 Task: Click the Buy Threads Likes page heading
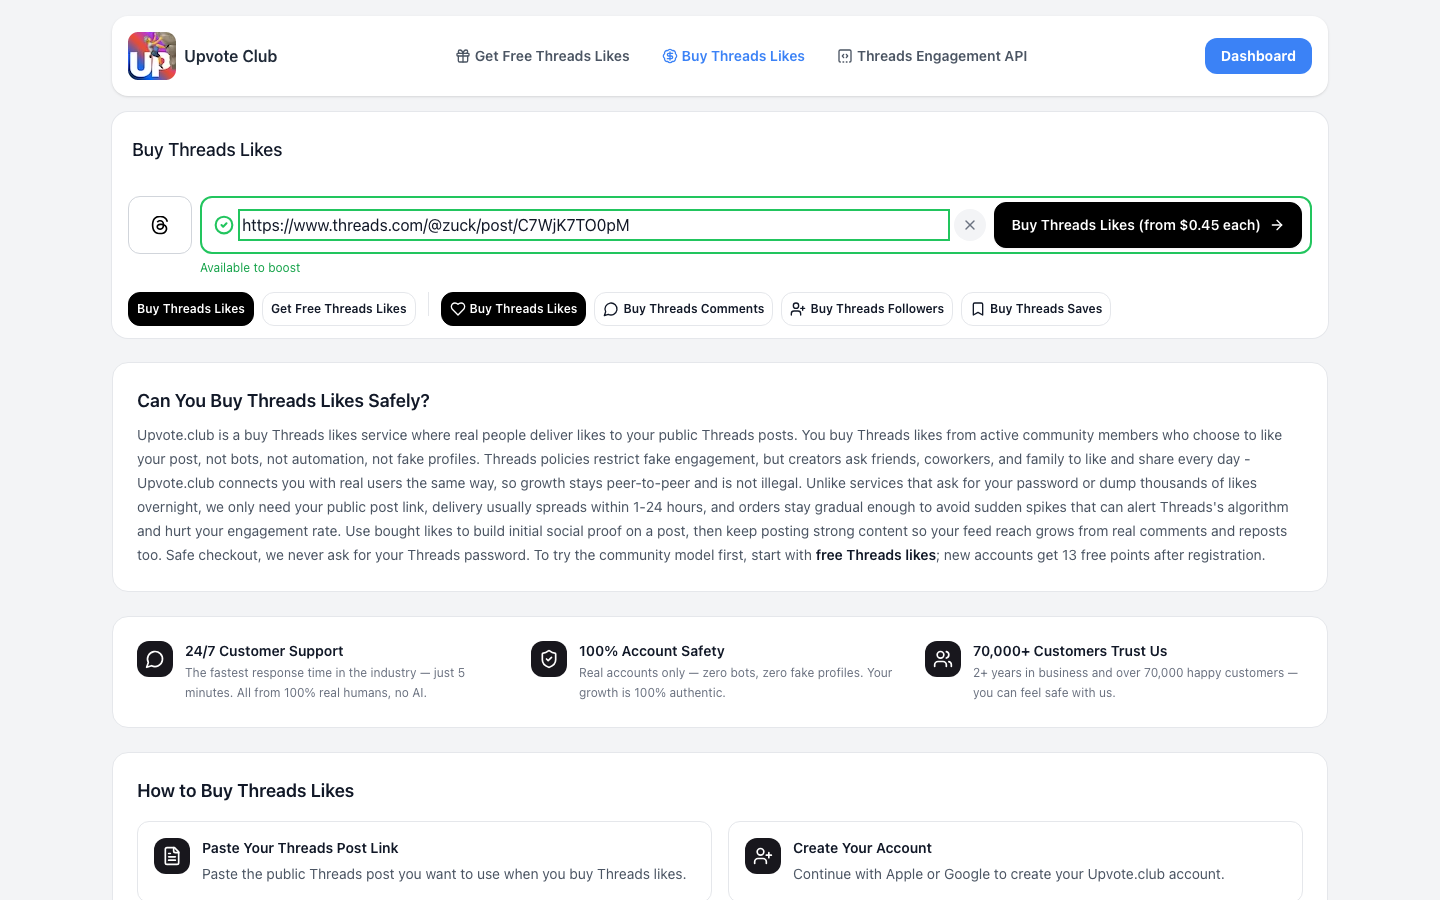tap(207, 150)
